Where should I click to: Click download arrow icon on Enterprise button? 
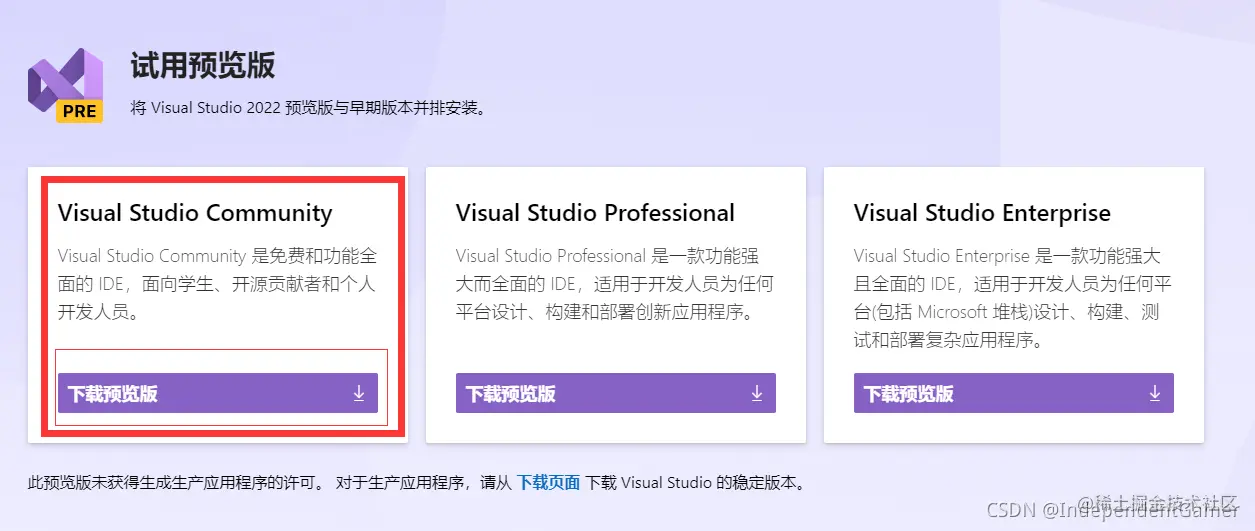point(1155,393)
